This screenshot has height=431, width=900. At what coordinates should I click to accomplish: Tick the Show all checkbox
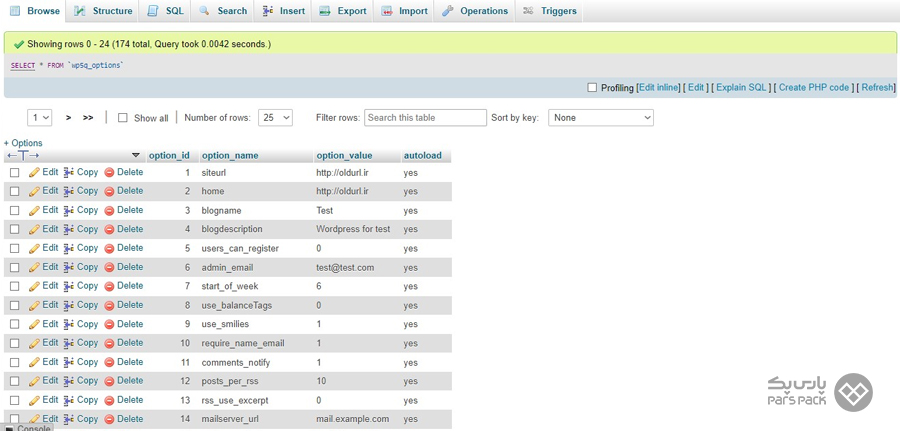[122, 118]
